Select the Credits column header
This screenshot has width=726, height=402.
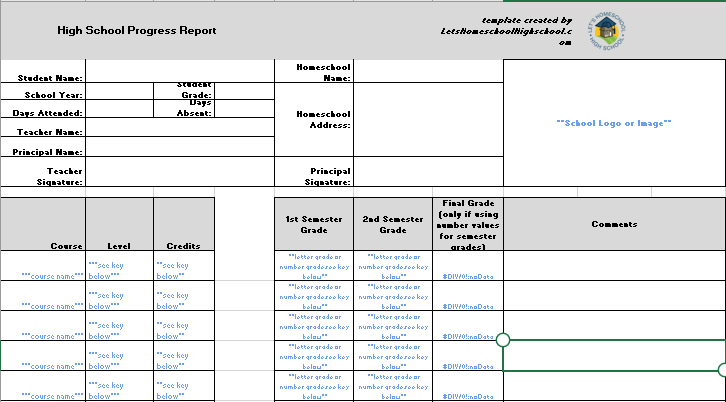184,224
